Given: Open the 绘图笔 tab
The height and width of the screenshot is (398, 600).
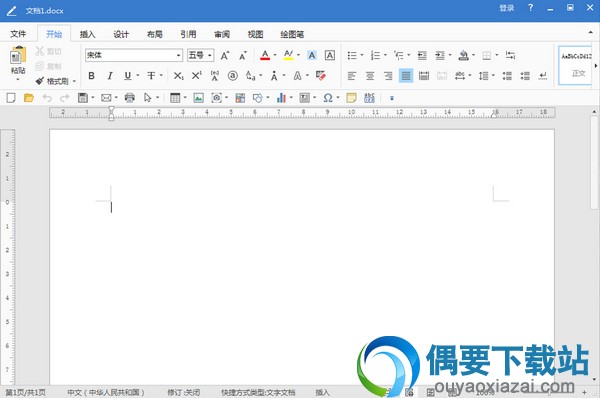Looking at the screenshot, I should coord(292,34).
